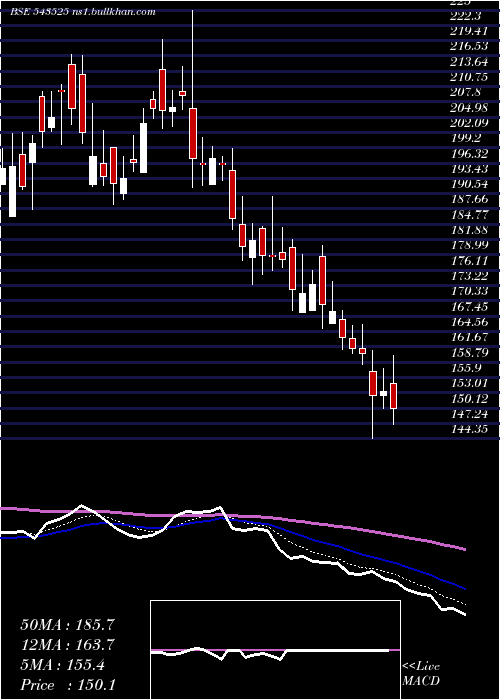Click the 216.53 price axis label
Screen dimensions: 500x700
coord(468,46)
